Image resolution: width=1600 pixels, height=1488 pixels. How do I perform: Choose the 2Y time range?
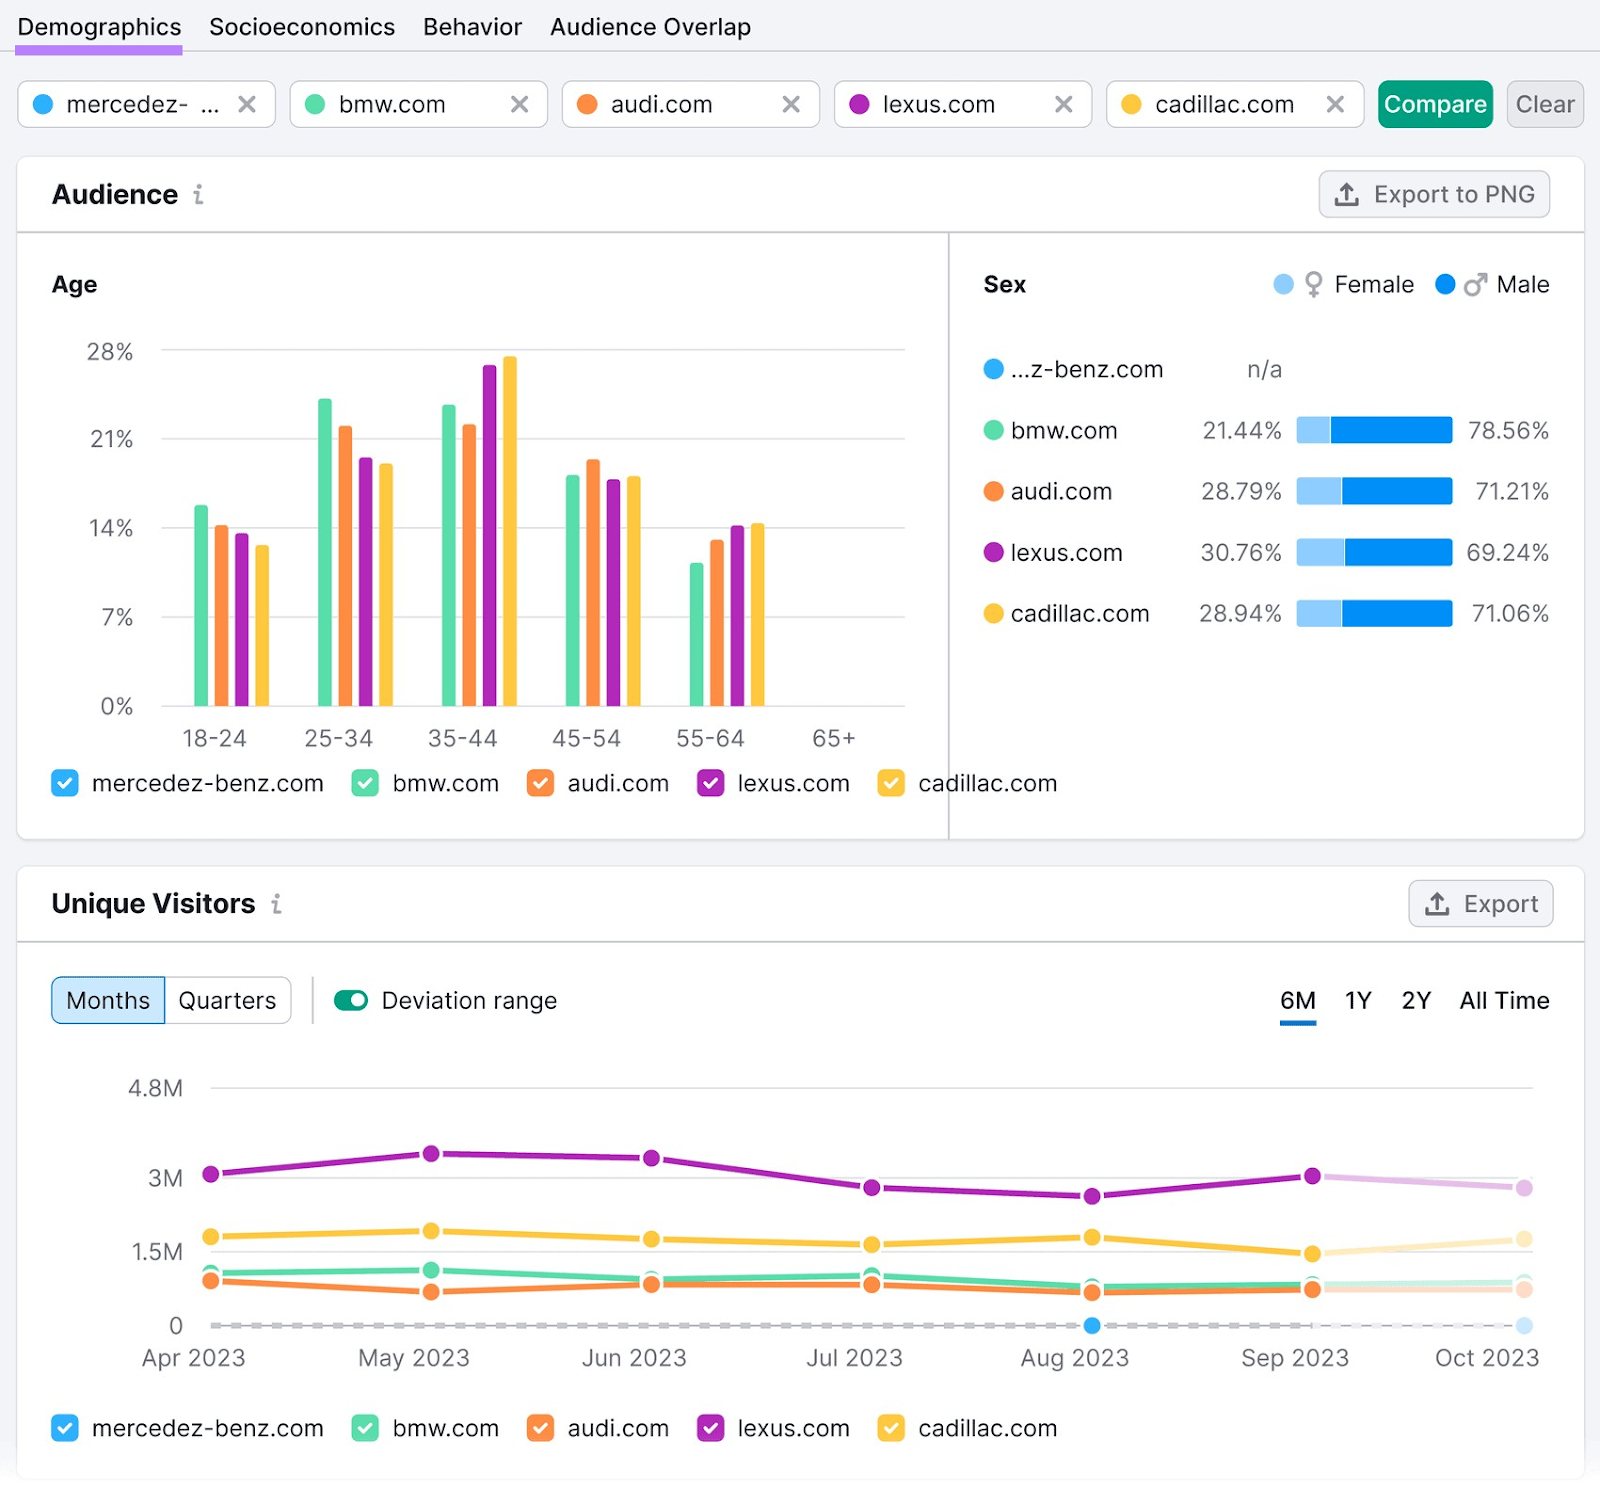click(x=1415, y=1000)
